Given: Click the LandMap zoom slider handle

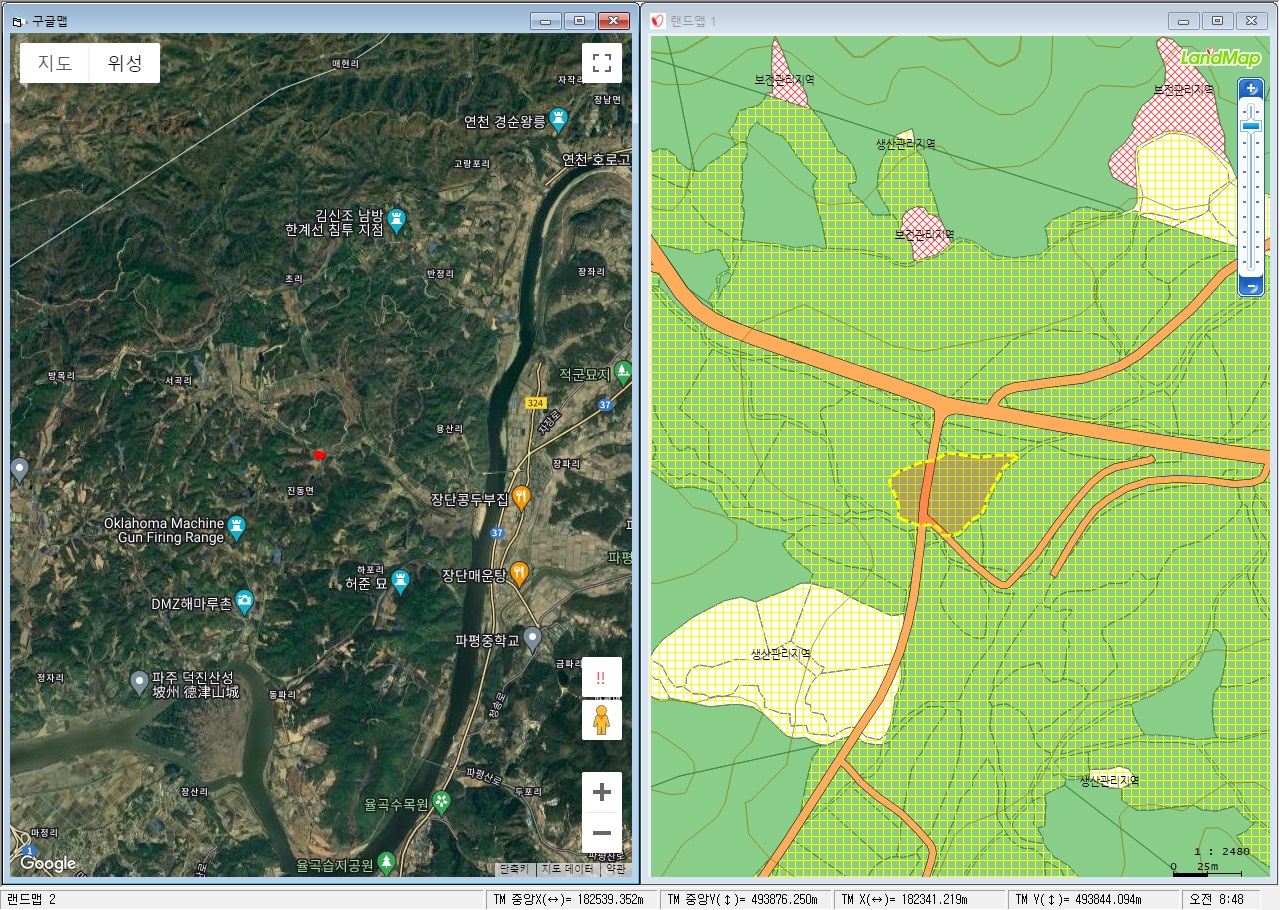Looking at the screenshot, I should 1251,126.
